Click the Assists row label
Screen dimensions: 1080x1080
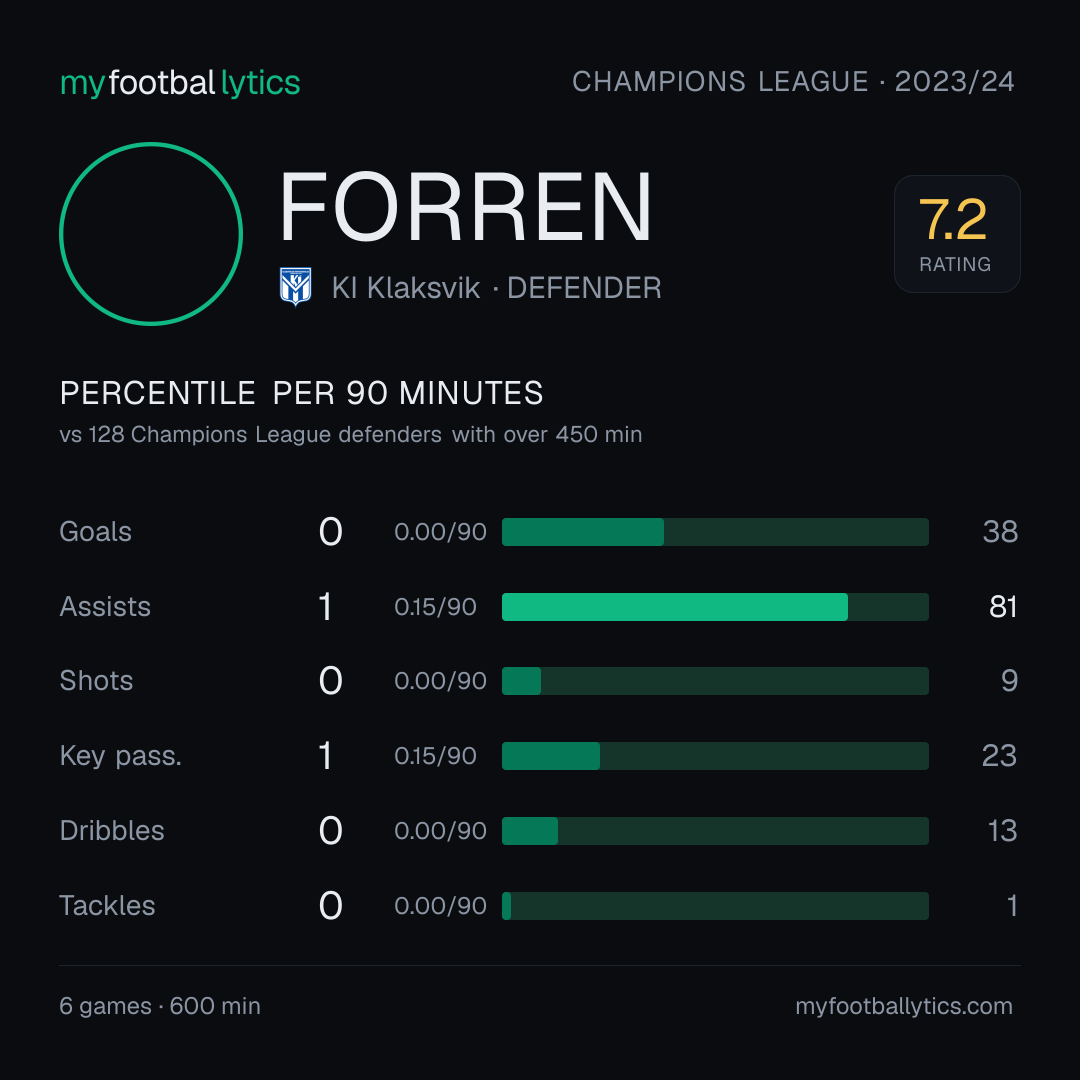pyautogui.click(x=105, y=607)
